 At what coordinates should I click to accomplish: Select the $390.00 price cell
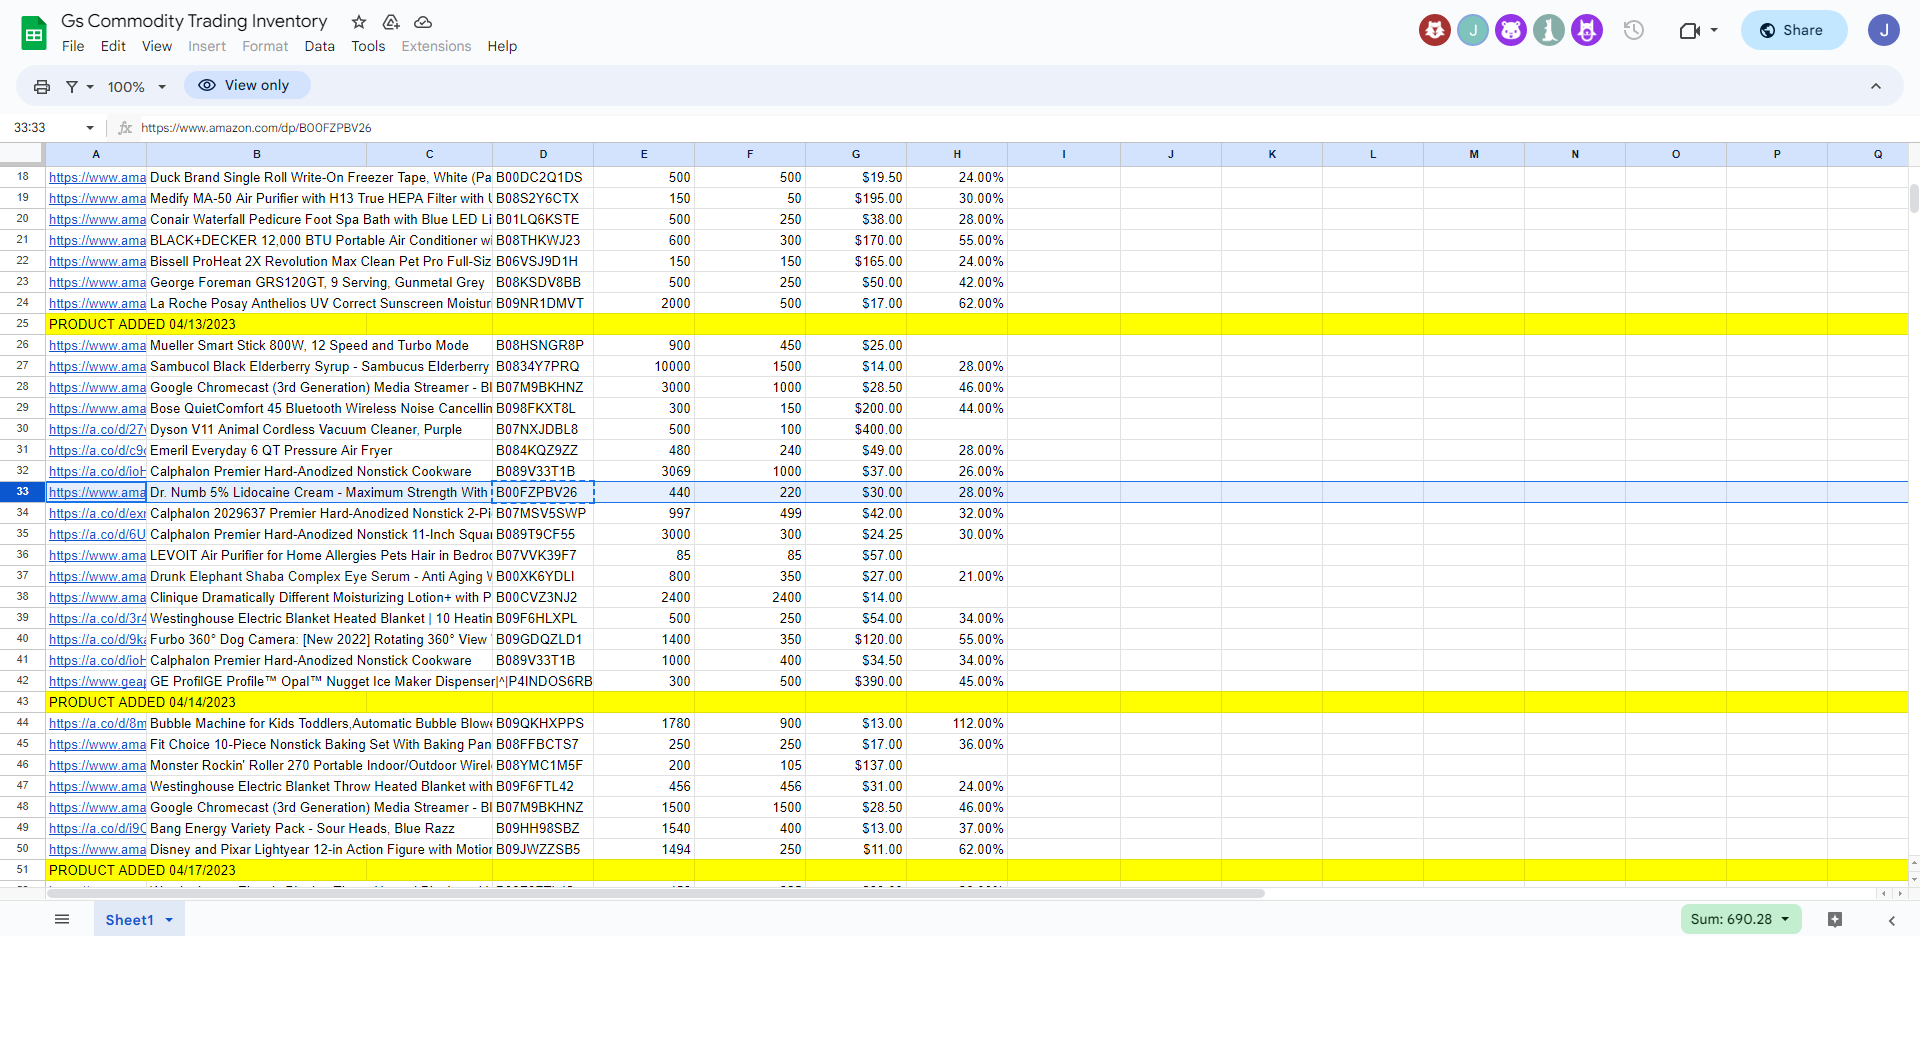click(x=856, y=681)
